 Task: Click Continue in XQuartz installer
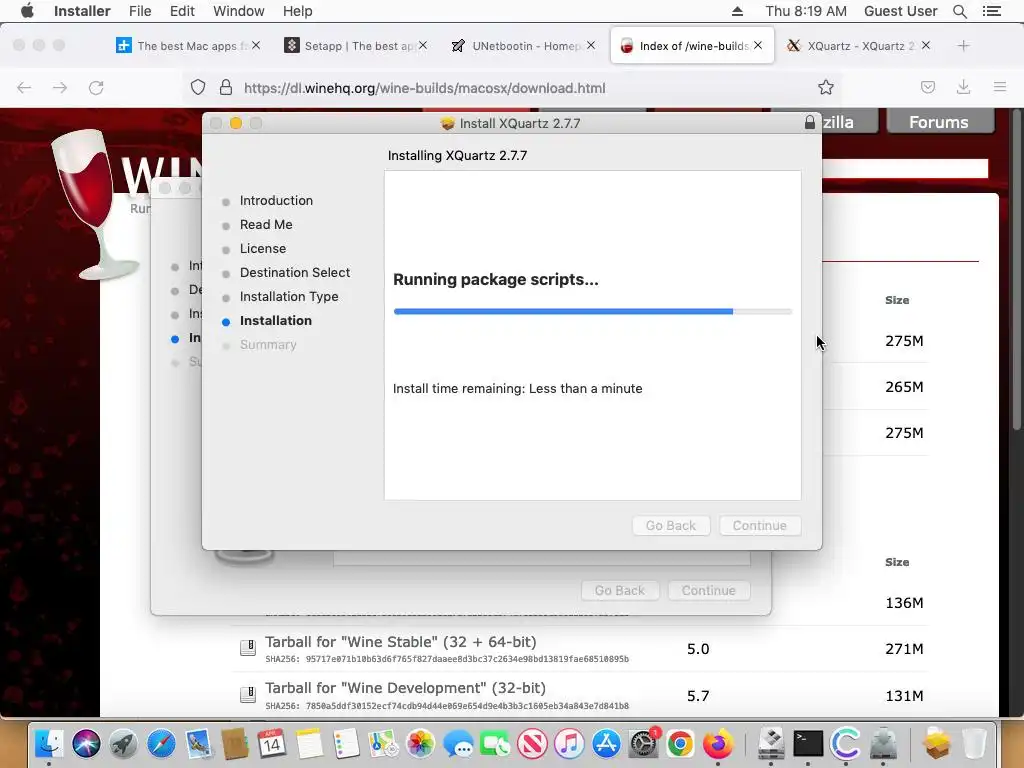click(x=760, y=526)
